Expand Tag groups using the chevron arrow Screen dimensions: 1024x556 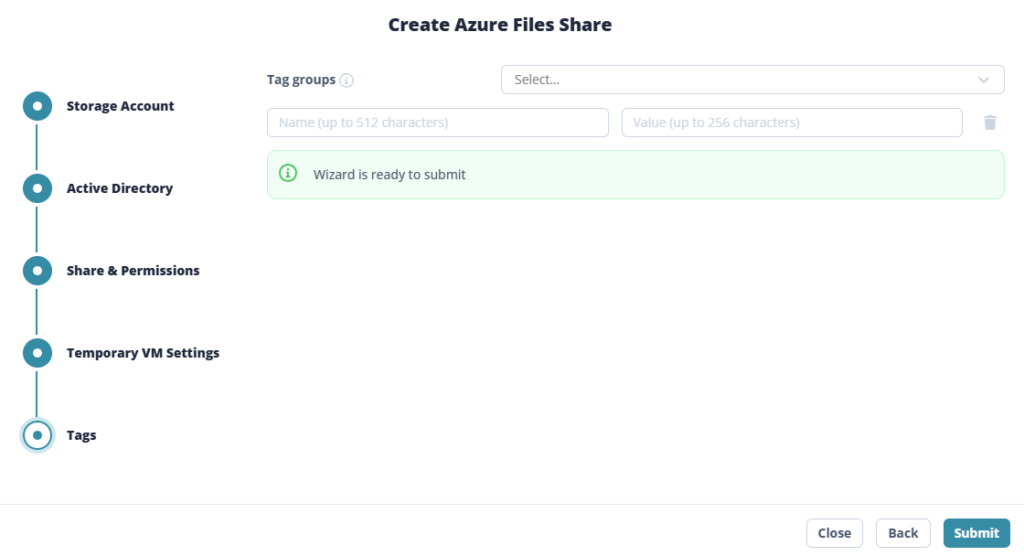coord(984,80)
